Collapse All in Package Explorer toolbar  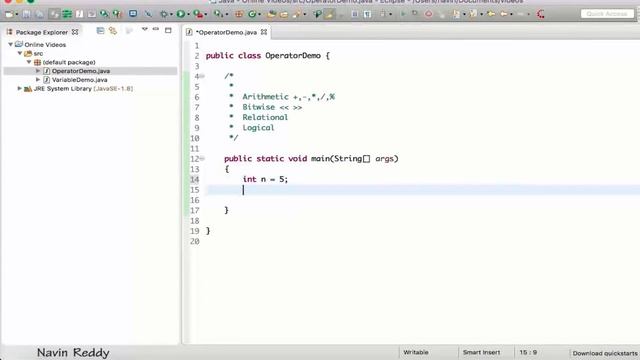(x=100, y=31)
